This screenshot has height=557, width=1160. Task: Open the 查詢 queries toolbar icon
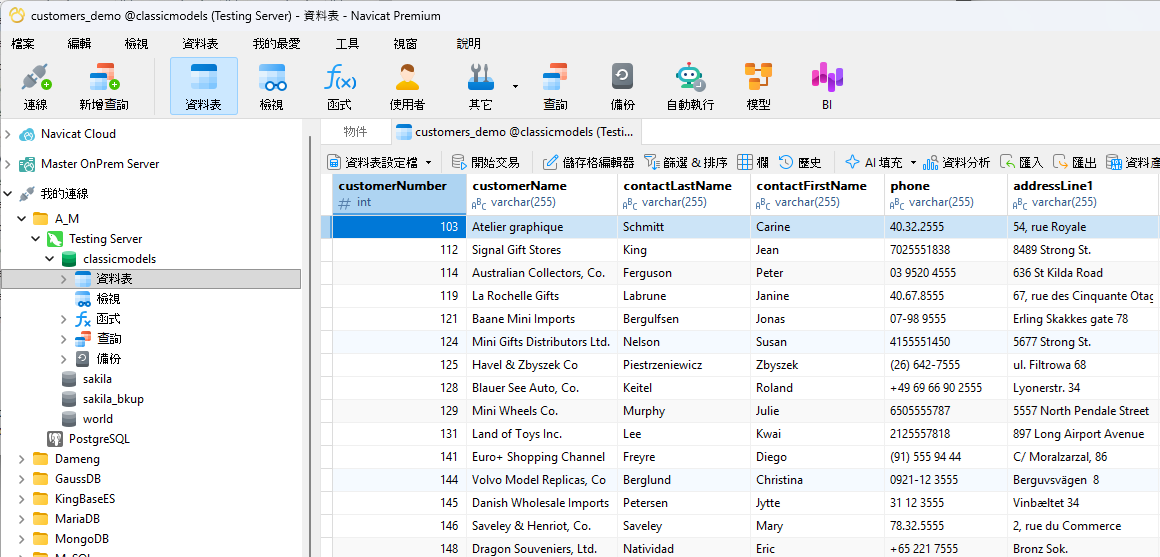click(555, 86)
